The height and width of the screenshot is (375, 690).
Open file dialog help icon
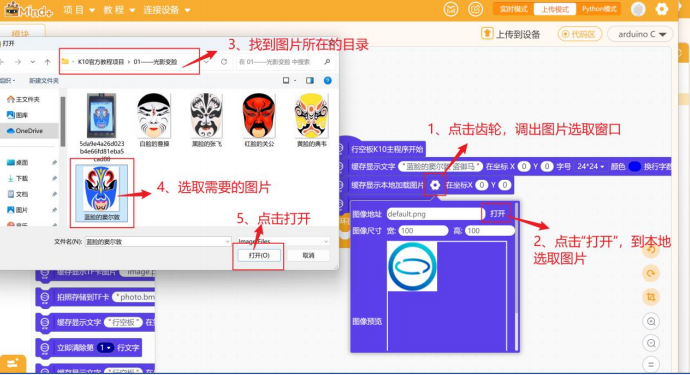327,81
